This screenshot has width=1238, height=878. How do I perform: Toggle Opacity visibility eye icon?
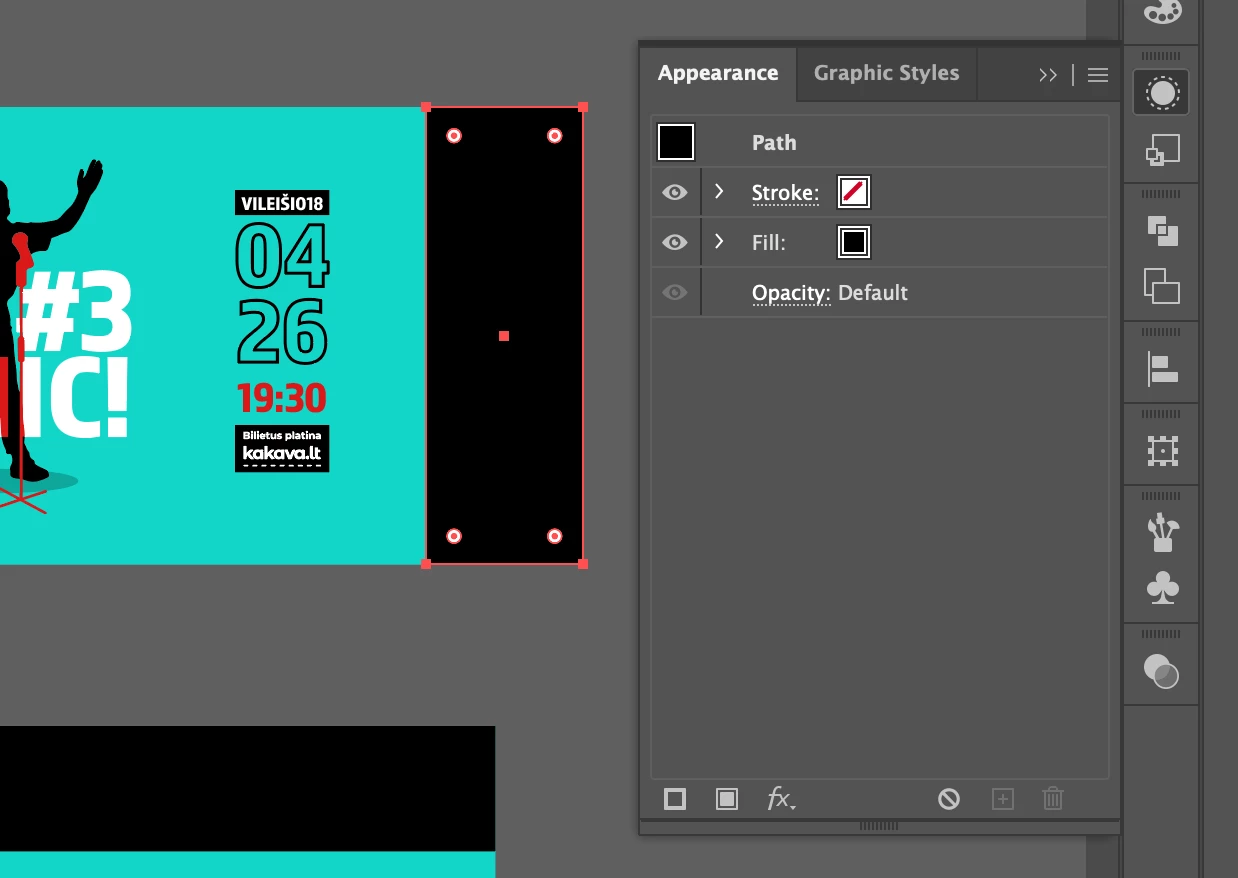(x=675, y=292)
